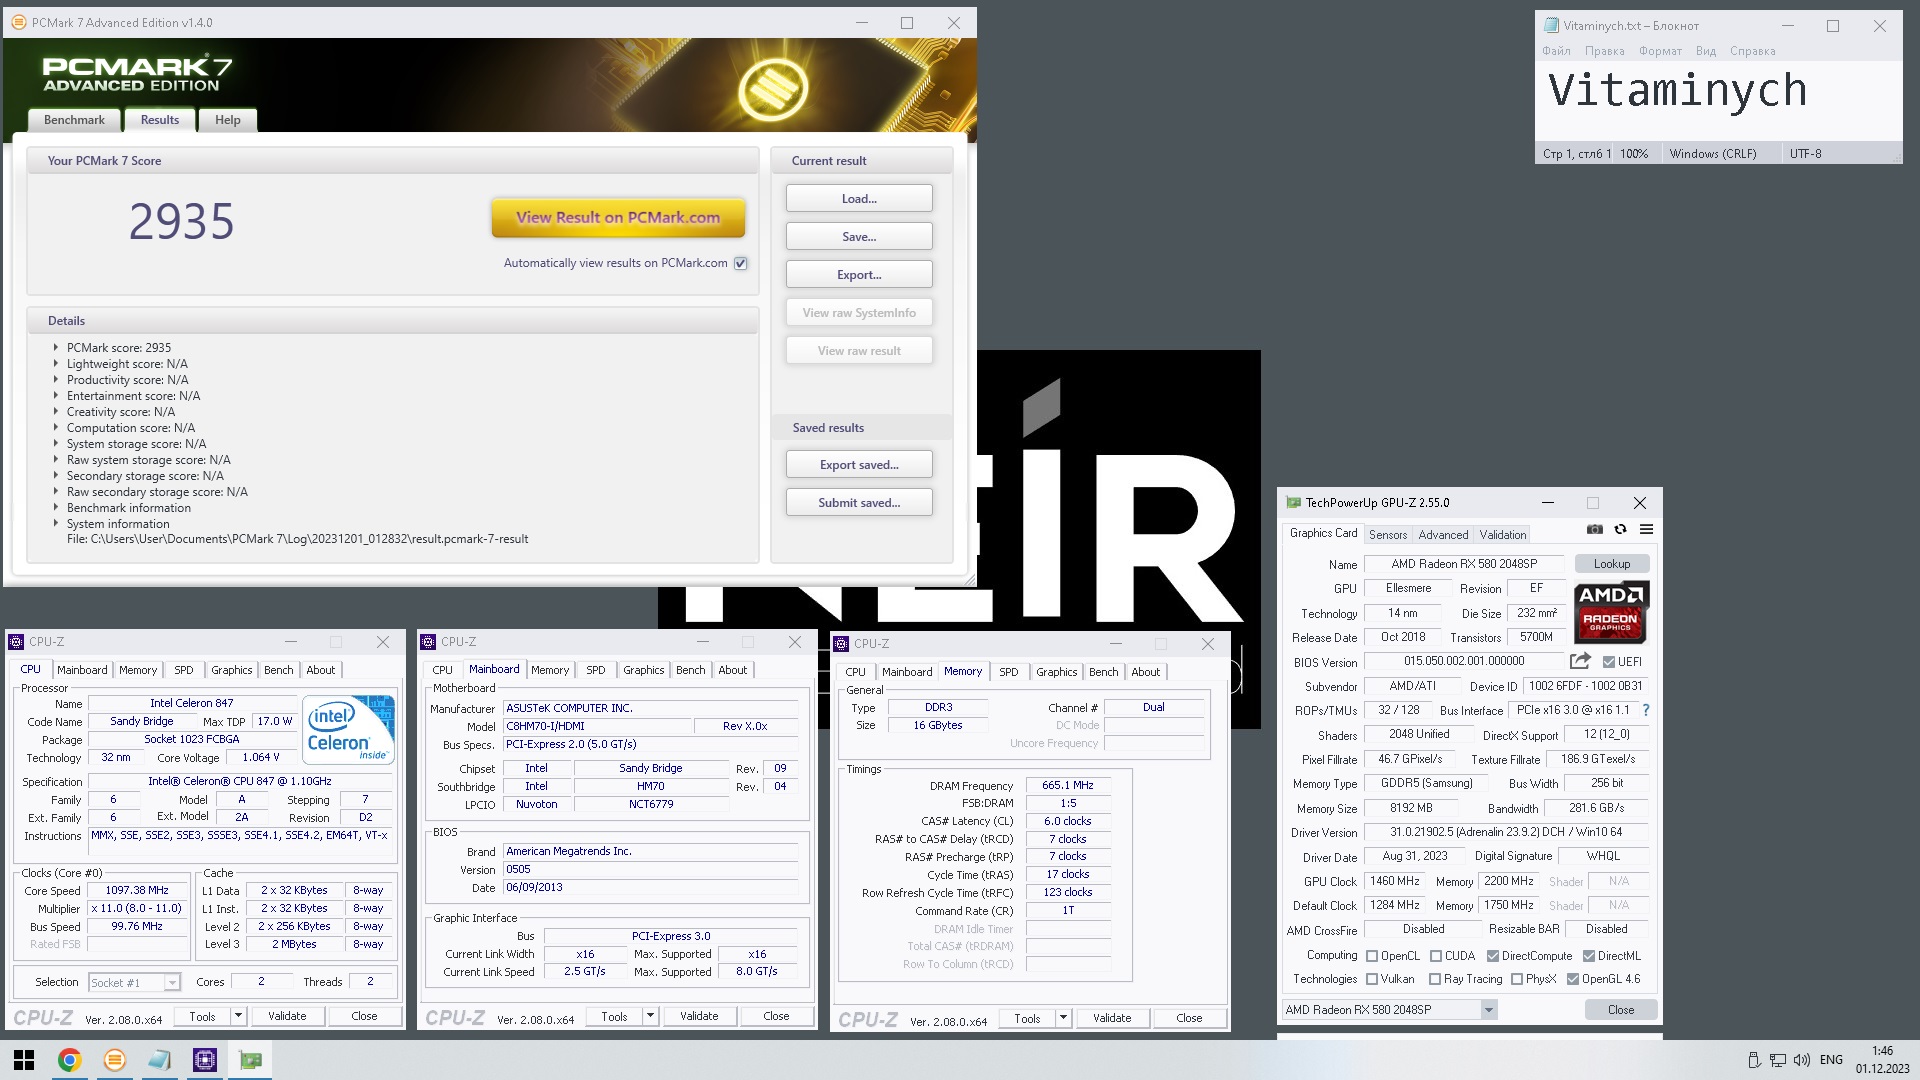Click the GPU-Z refresh icon
The height and width of the screenshot is (1080, 1920).
(1621, 529)
